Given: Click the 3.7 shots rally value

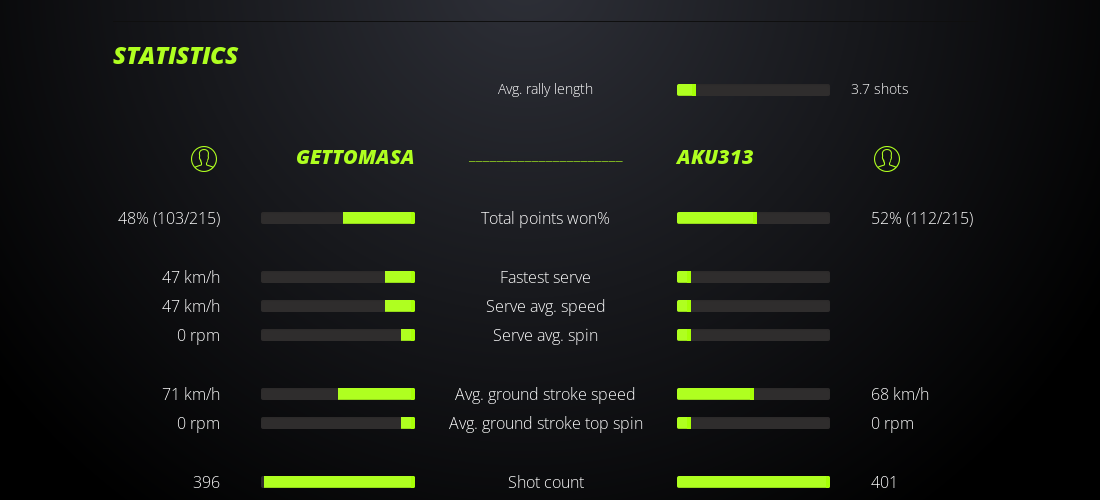Looking at the screenshot, I should point(879,89).
